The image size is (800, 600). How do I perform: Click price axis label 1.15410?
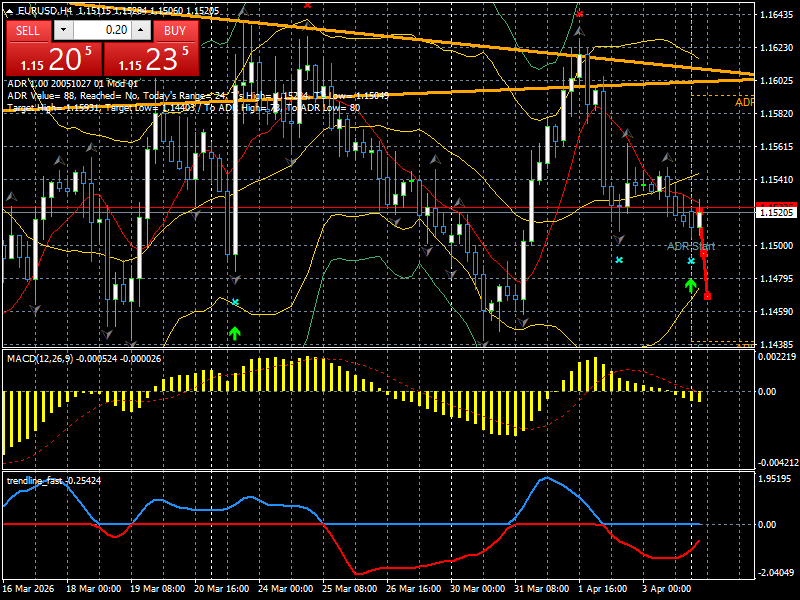click(777, 180)
